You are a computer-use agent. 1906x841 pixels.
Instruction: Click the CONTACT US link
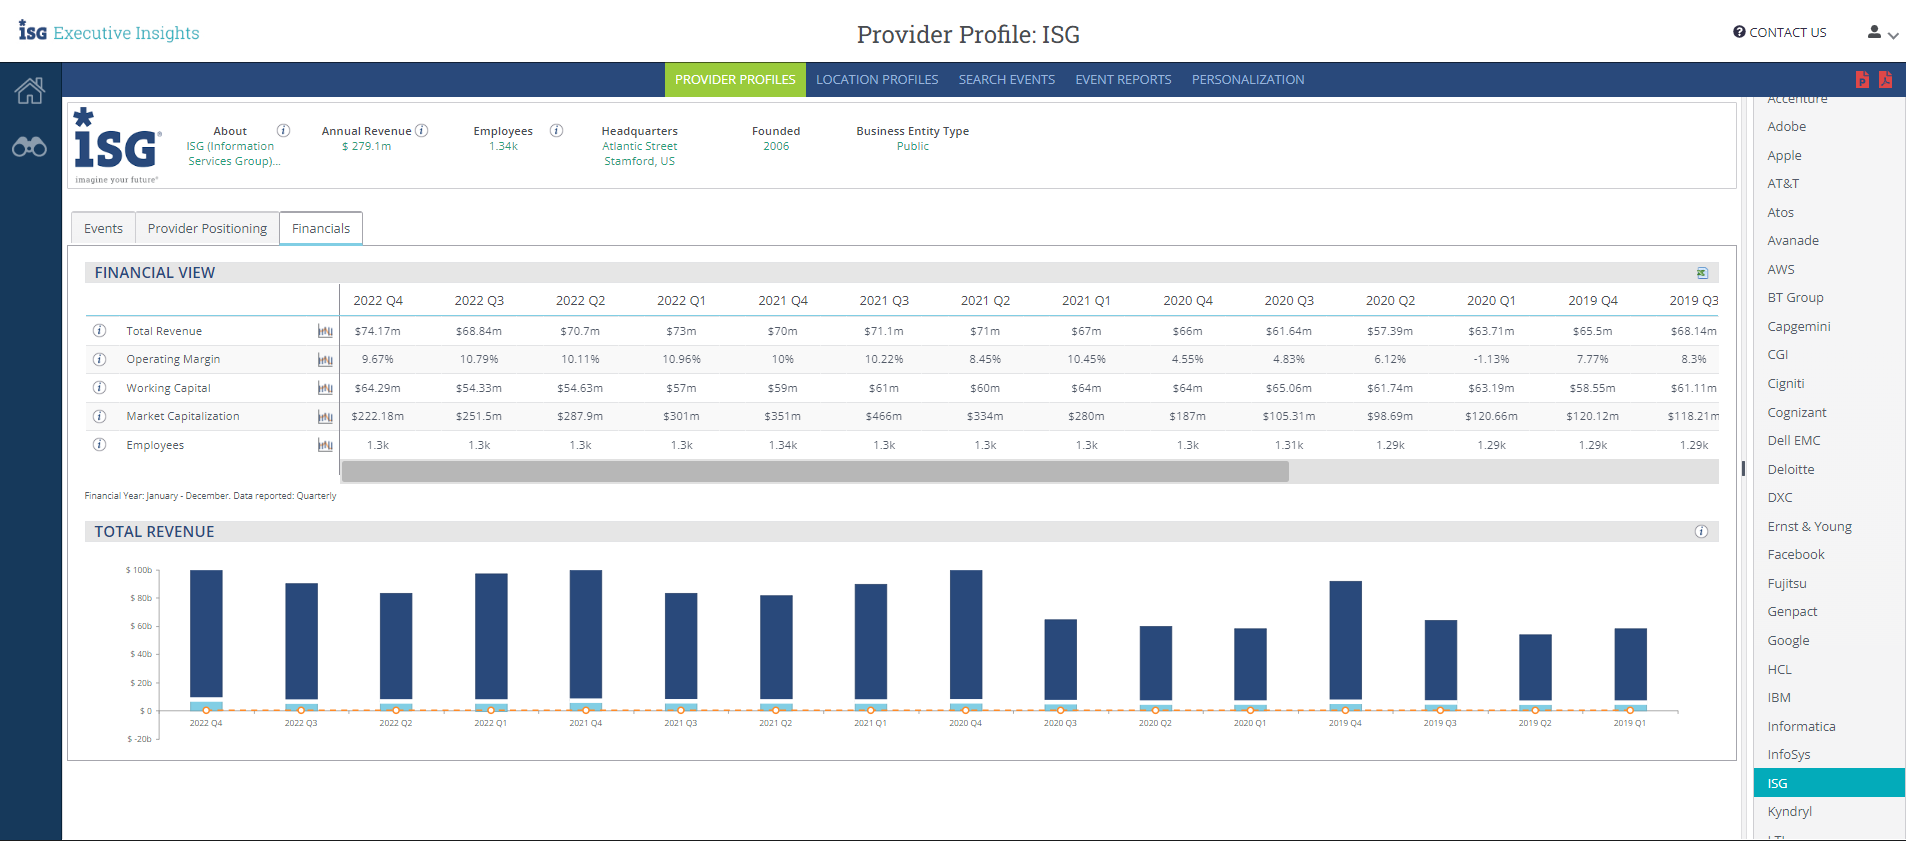tap(1780, 32)
